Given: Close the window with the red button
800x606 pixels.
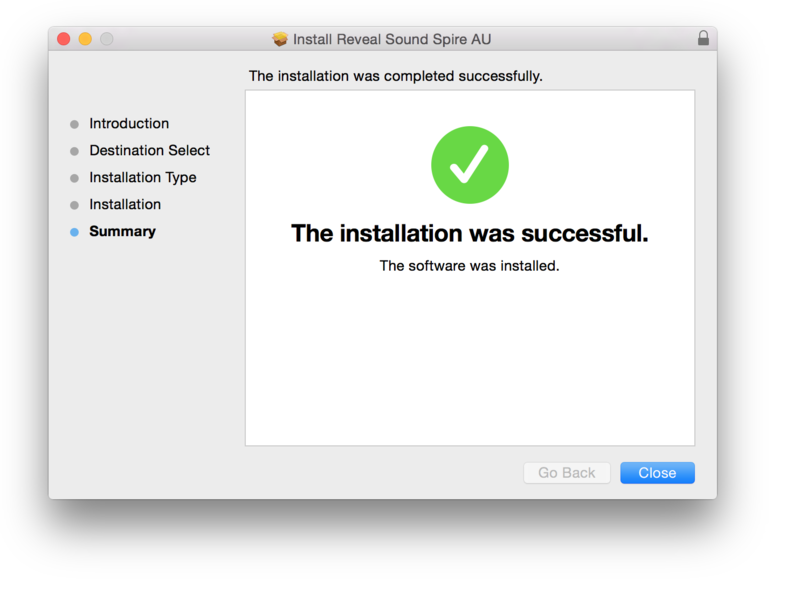Looking at the screenshot, I should click(63, 39).
